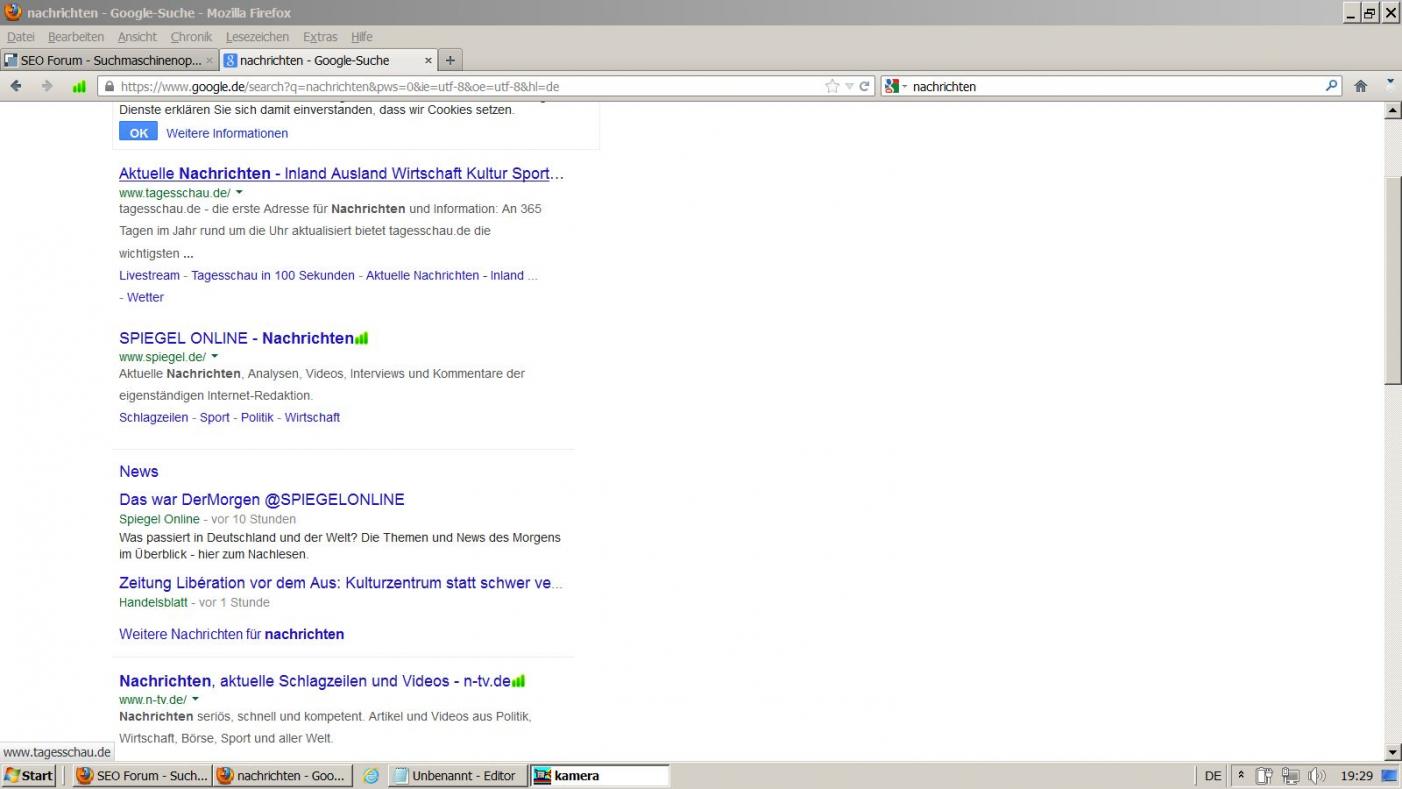The width and height of the screenshot is (1402, 789).
Task: Expand the dropdown arrow next to www.tagesschau.de/
Action: pyautogui.click(x=239, y=192)
